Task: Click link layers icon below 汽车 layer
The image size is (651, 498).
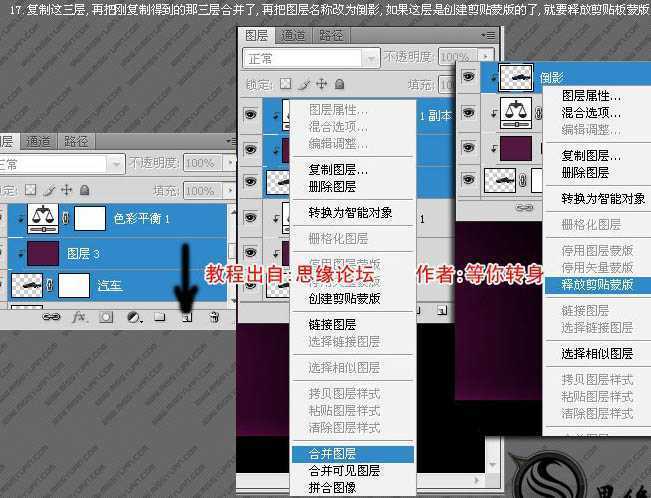Action: (x=51, y=317)
